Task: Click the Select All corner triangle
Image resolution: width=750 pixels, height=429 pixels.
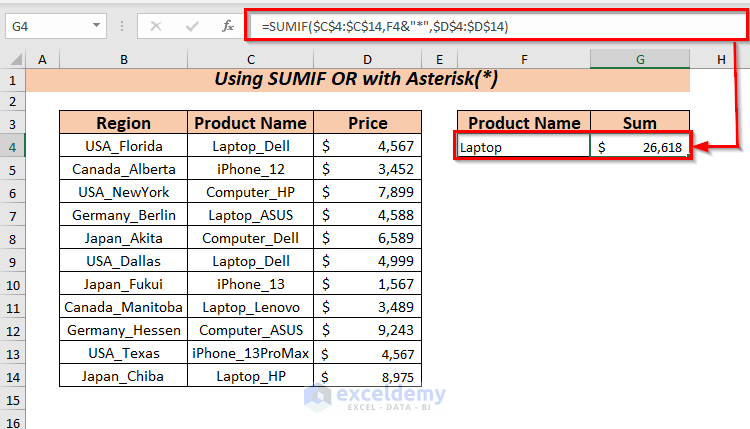Action: tap(13, 60)
